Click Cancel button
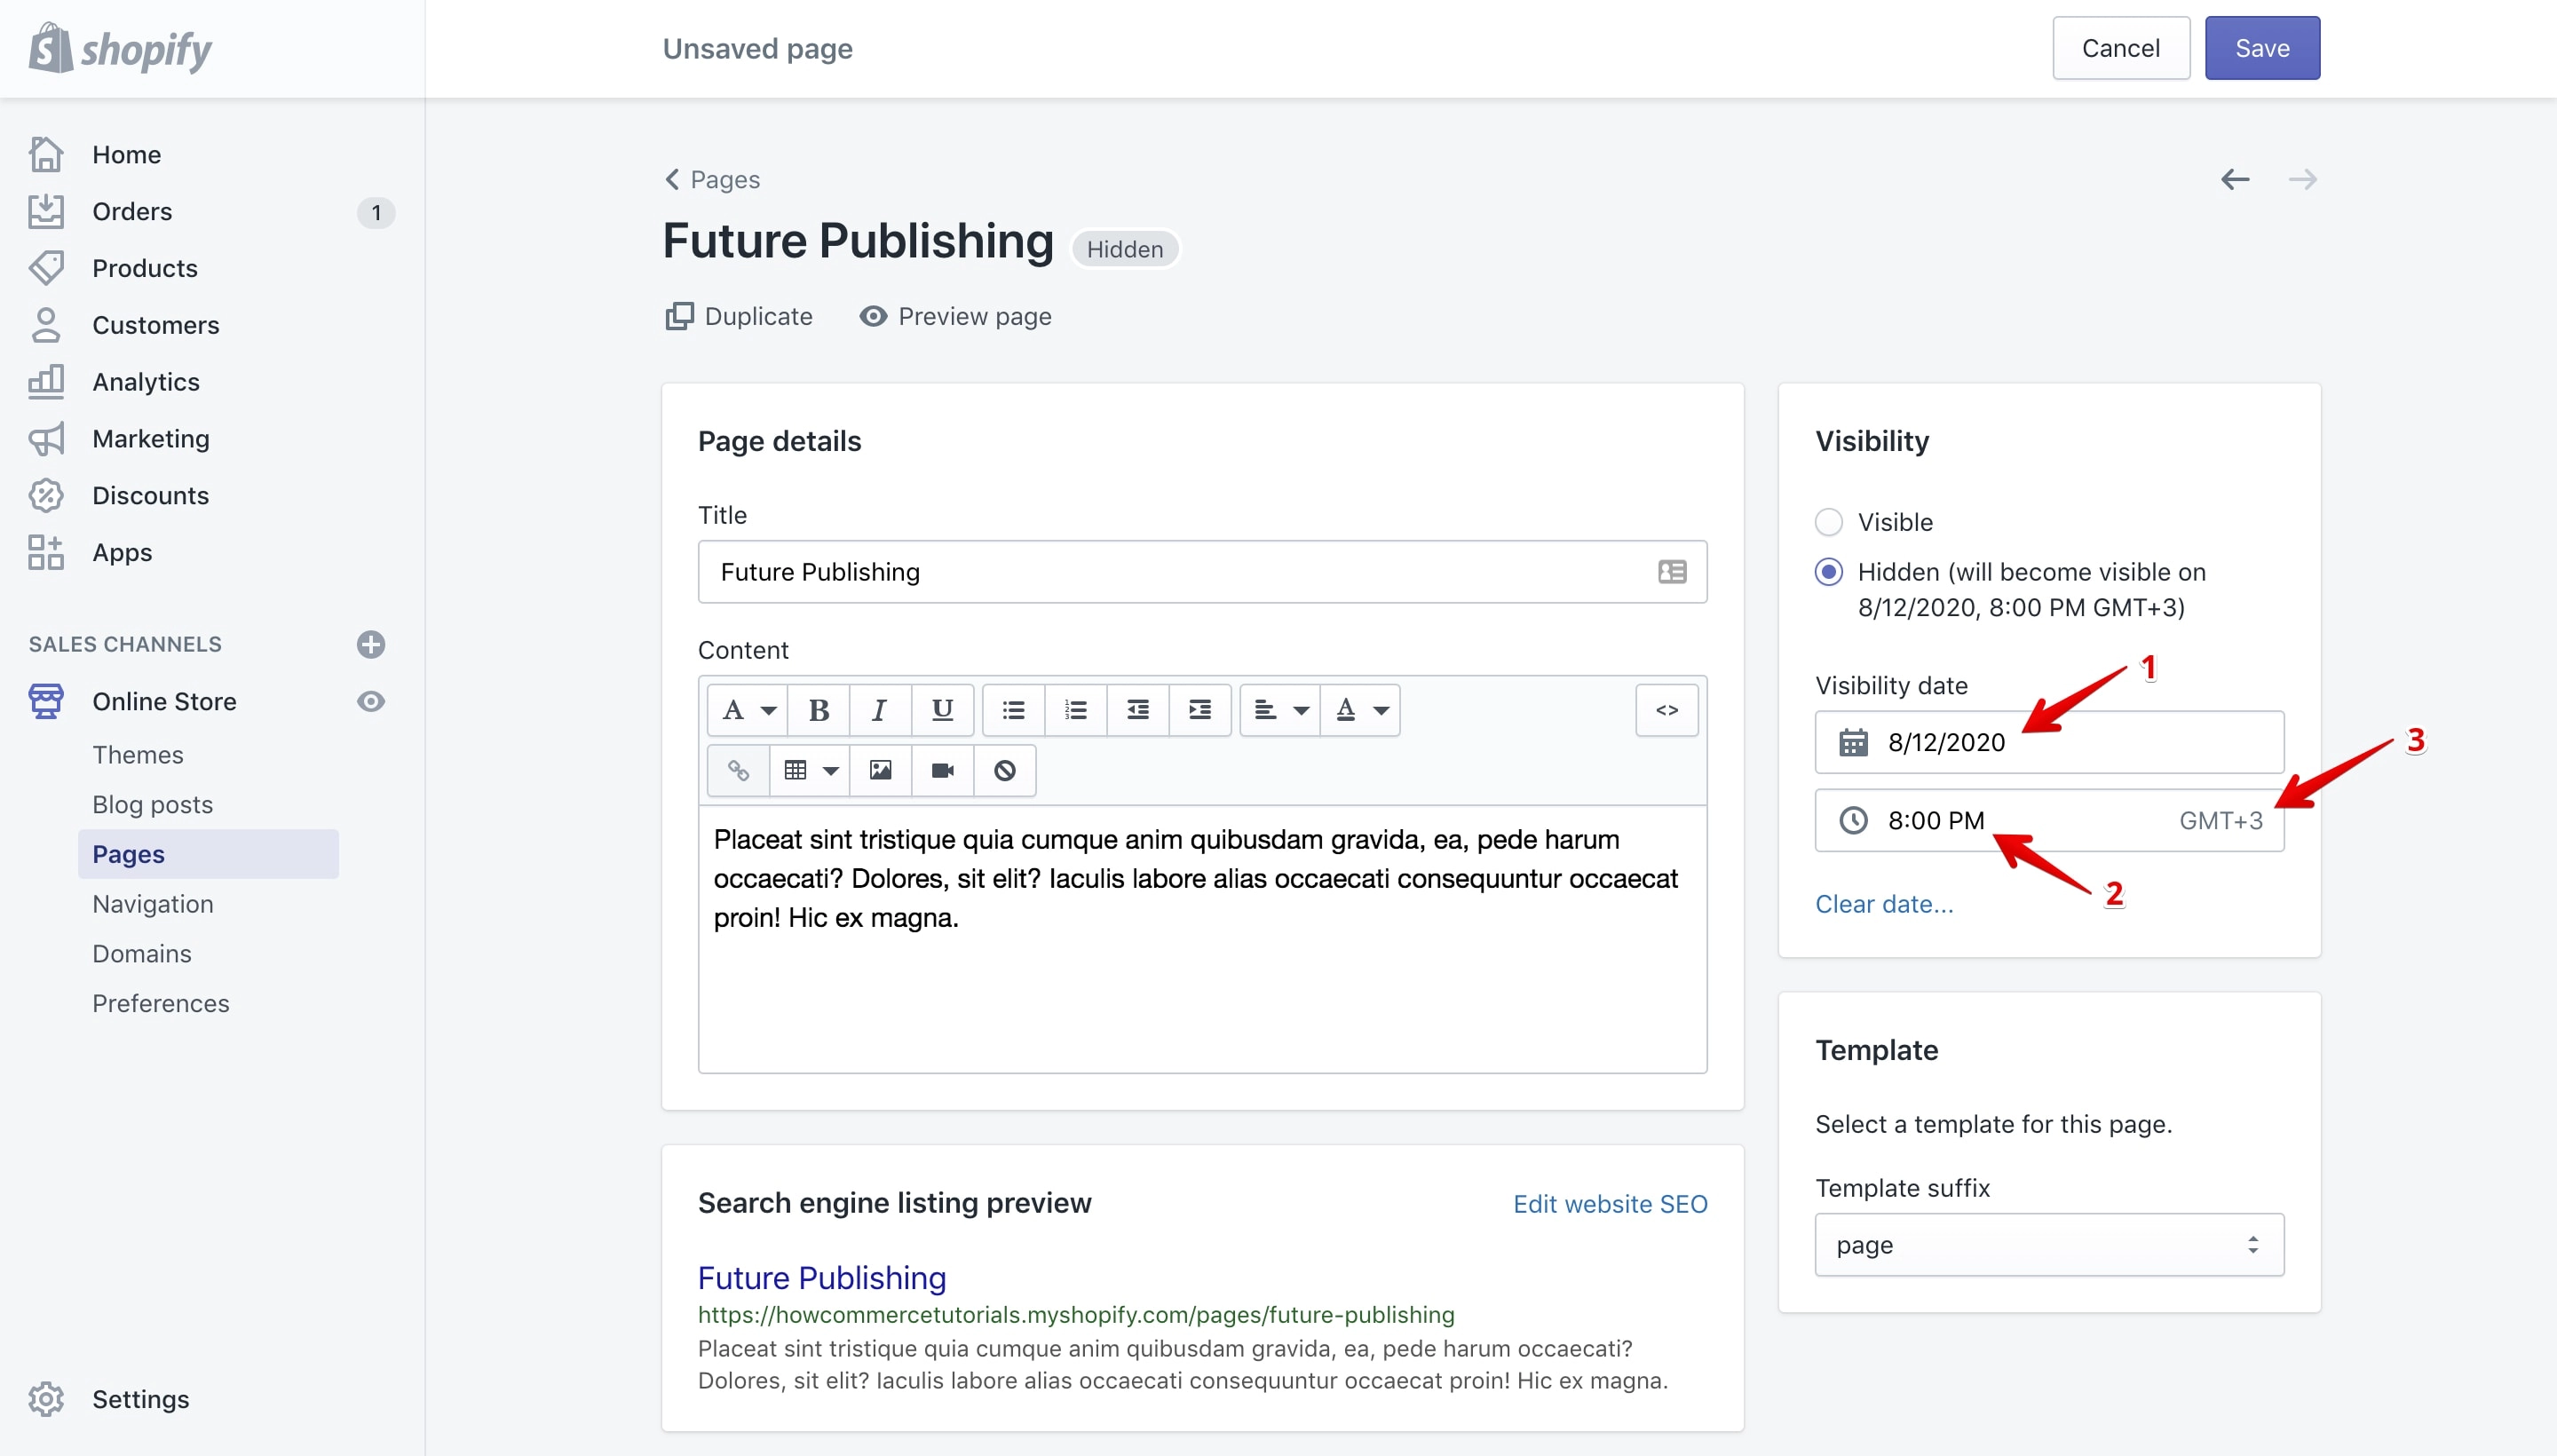The image size is (2557, 1456). 2121,48
